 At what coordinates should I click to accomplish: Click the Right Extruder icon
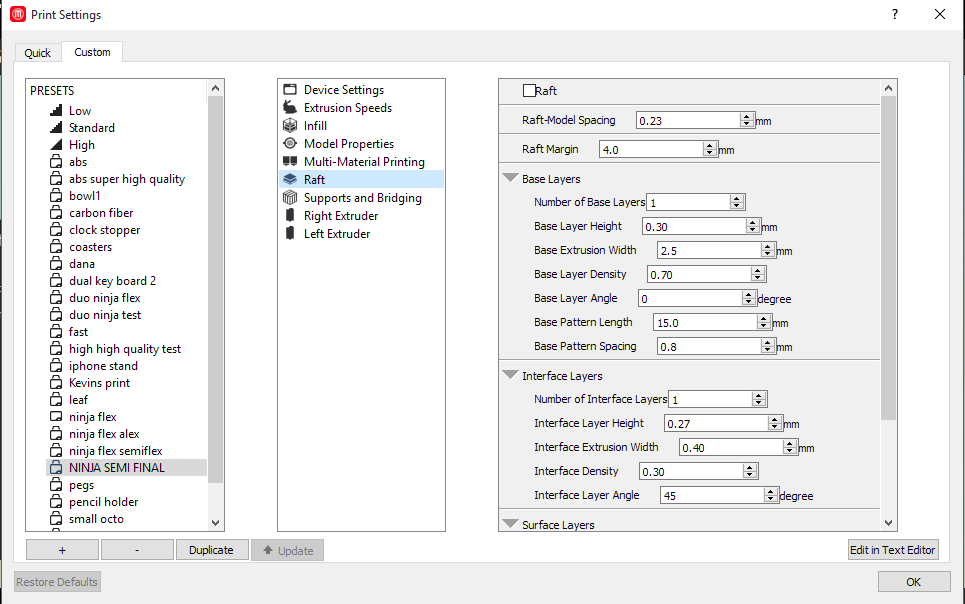tap(290, 216)
